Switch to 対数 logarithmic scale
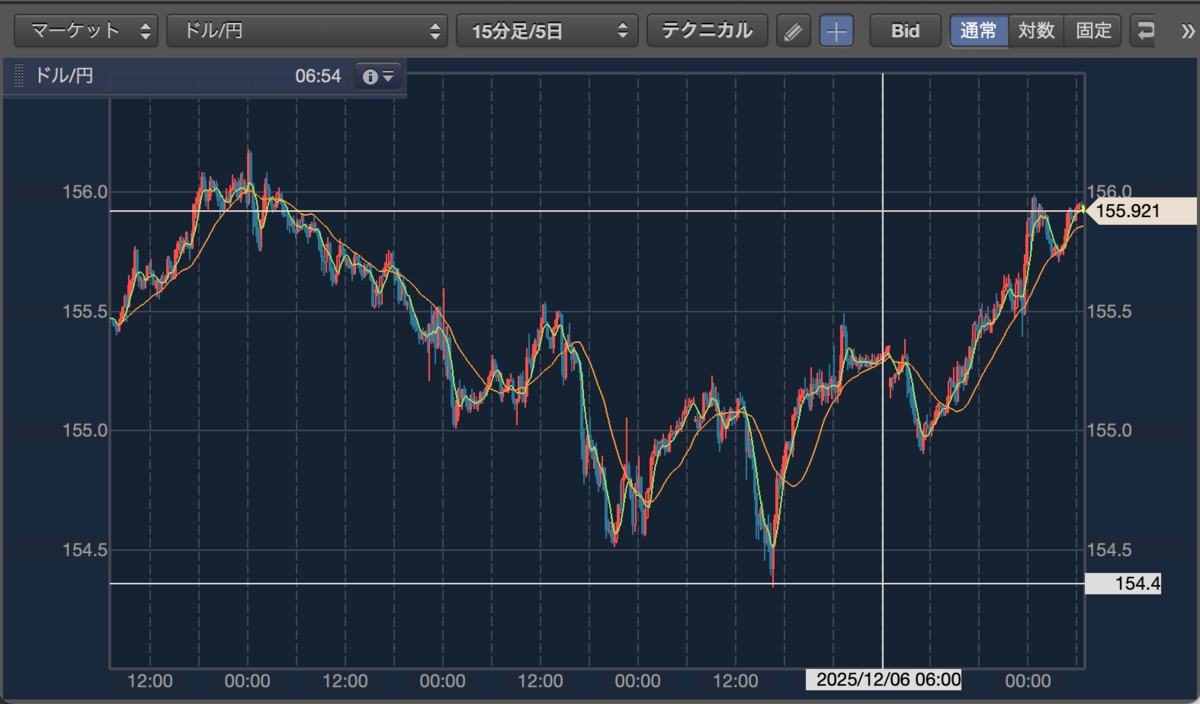Image resolution: width=1200 pixels, height=704 pixels. click(x=1036, y=31)
